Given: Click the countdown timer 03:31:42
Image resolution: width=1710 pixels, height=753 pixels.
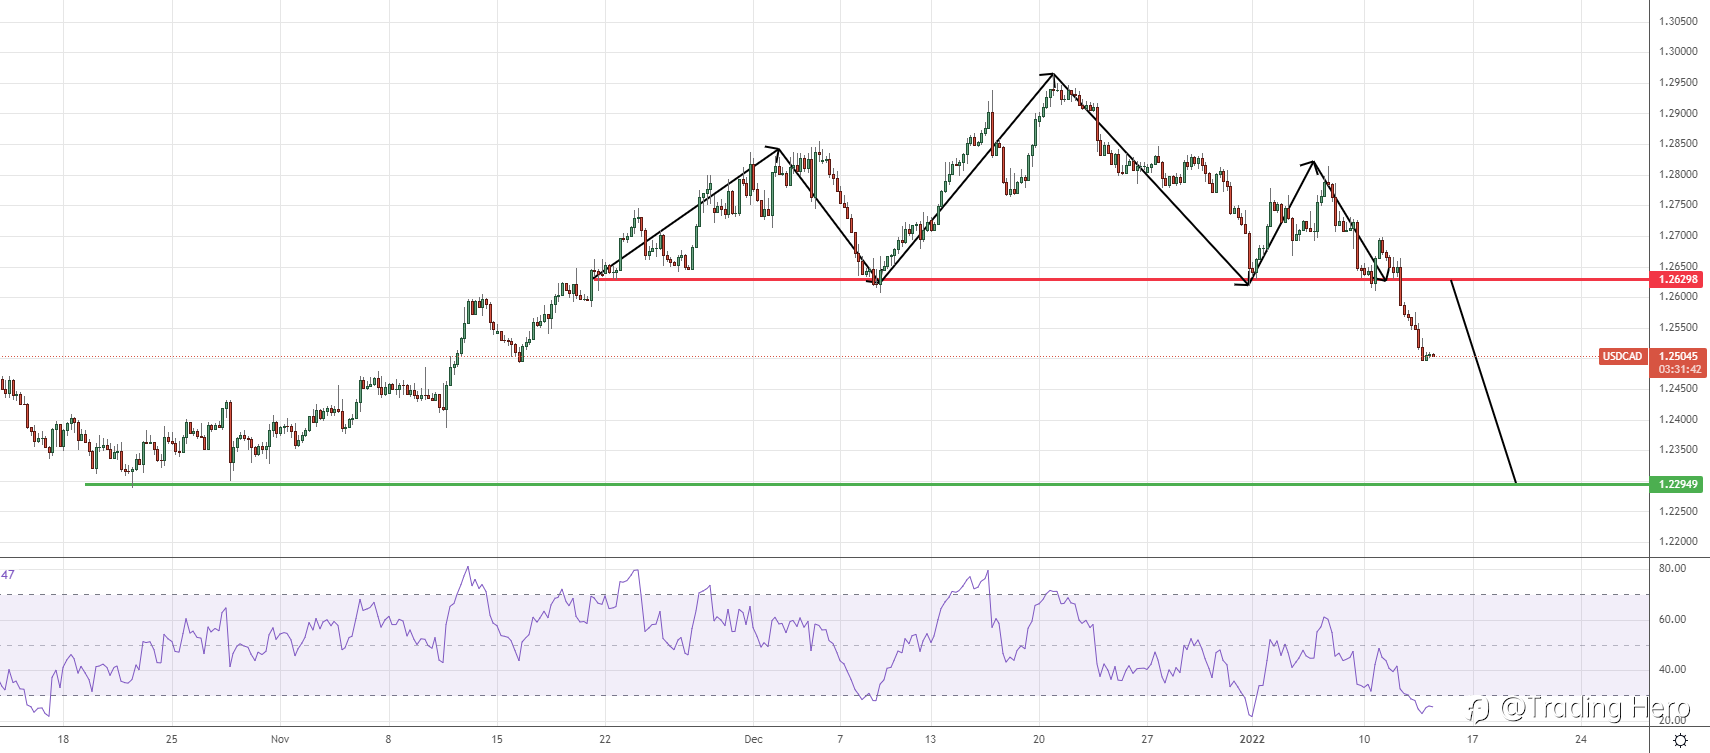Looking at the screenshot, I should pos(1679,369).
